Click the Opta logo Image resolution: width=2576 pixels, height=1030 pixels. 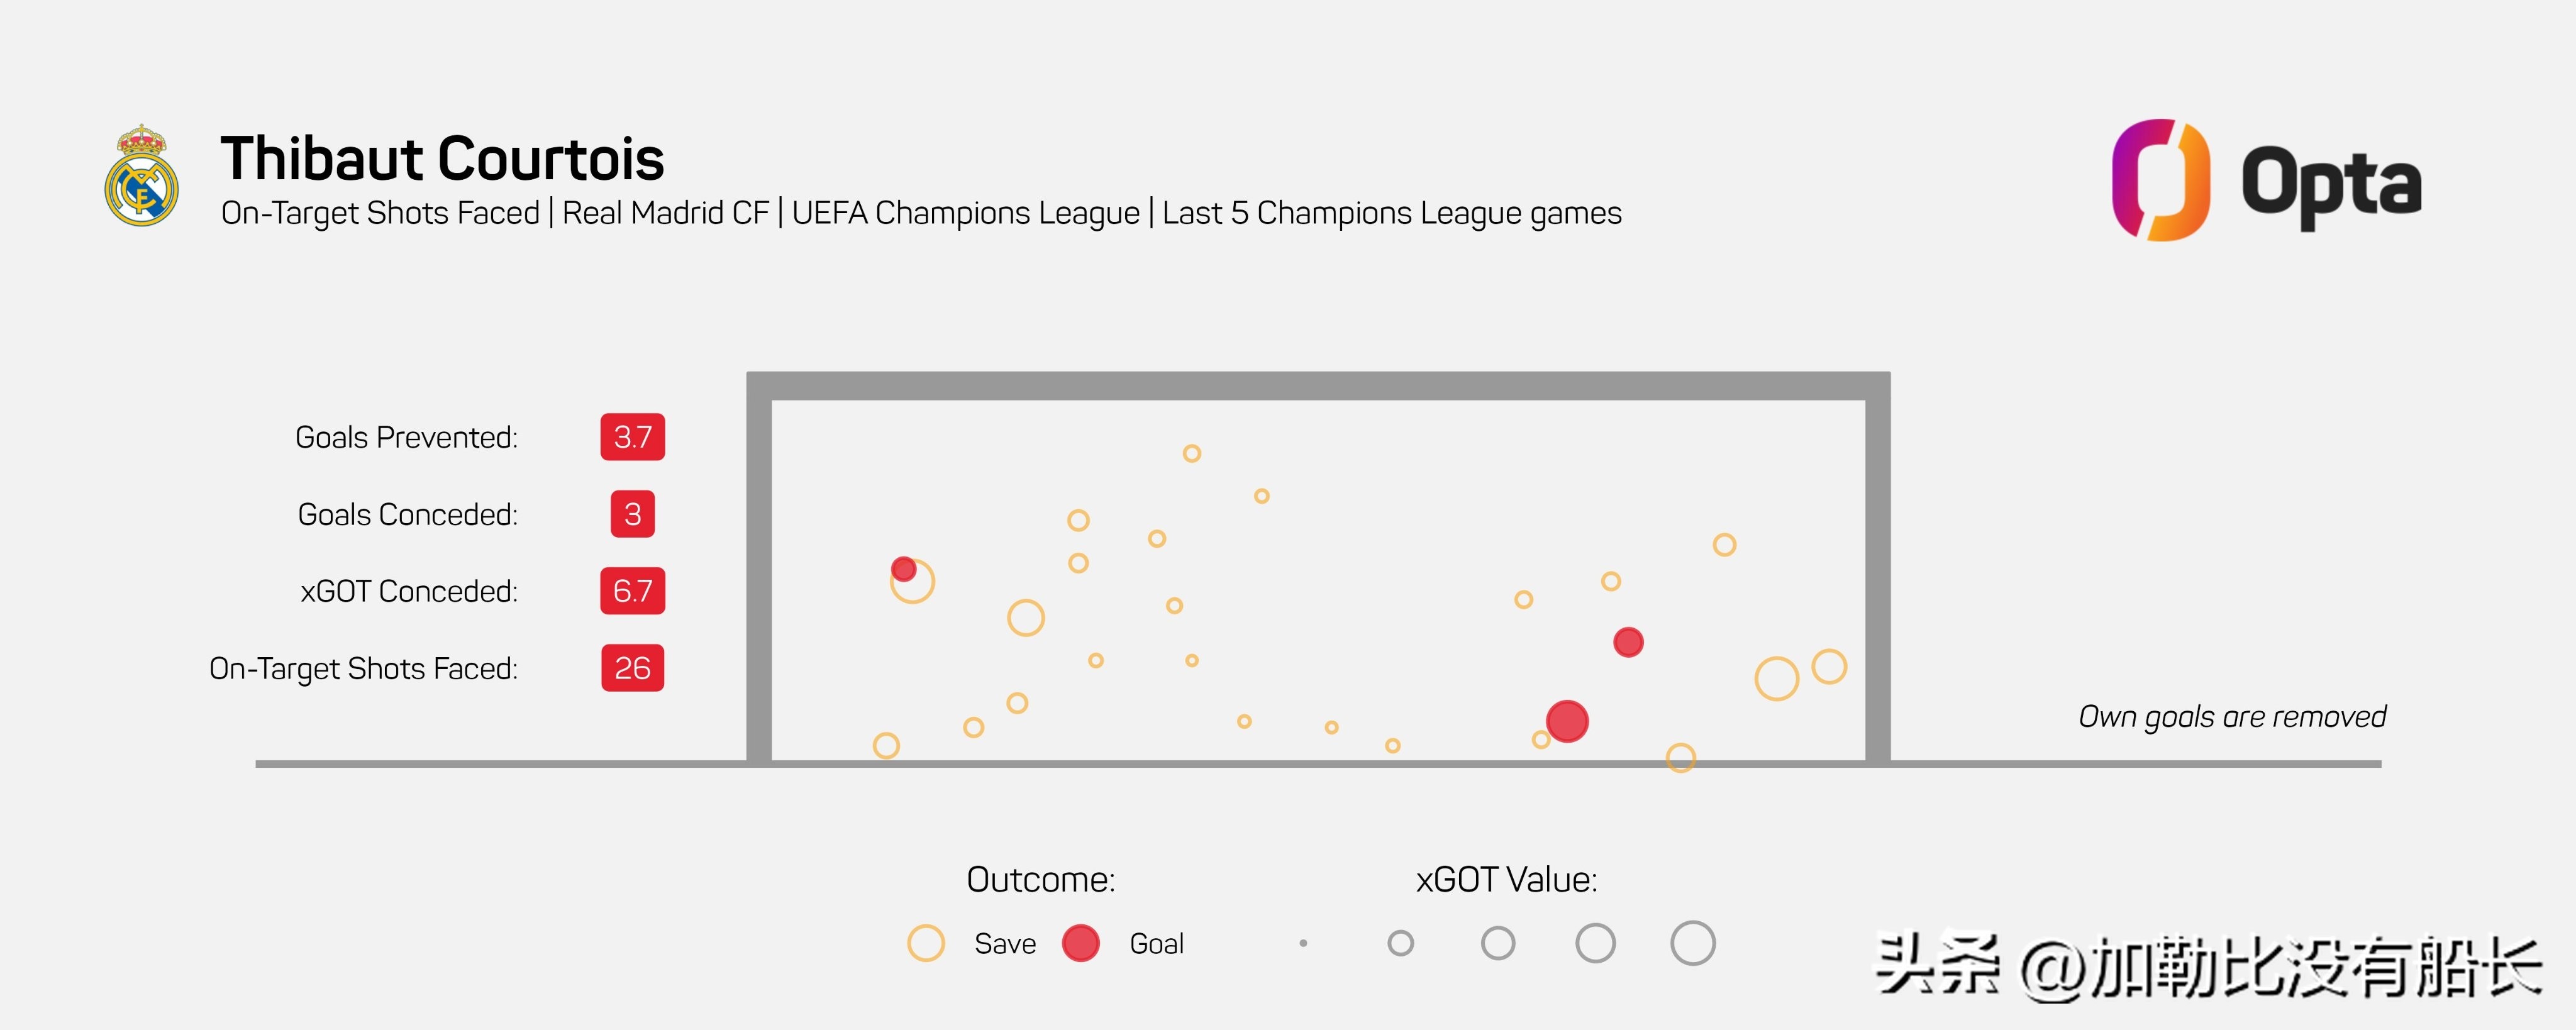2265,181
